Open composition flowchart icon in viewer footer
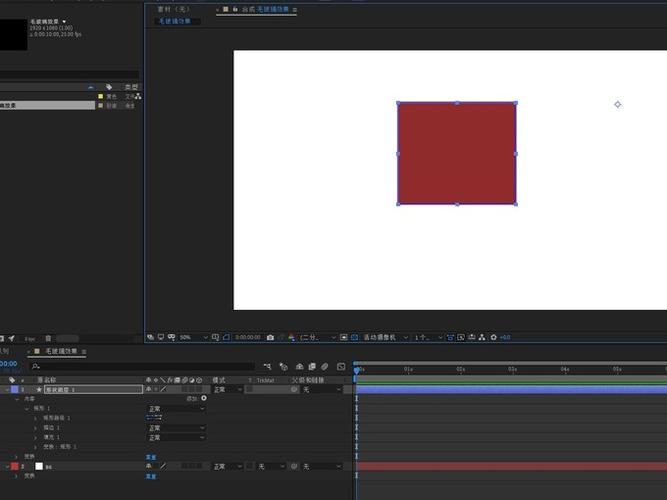Image resolution: width=667 pixels, height=500 pixels. point(482,337)
